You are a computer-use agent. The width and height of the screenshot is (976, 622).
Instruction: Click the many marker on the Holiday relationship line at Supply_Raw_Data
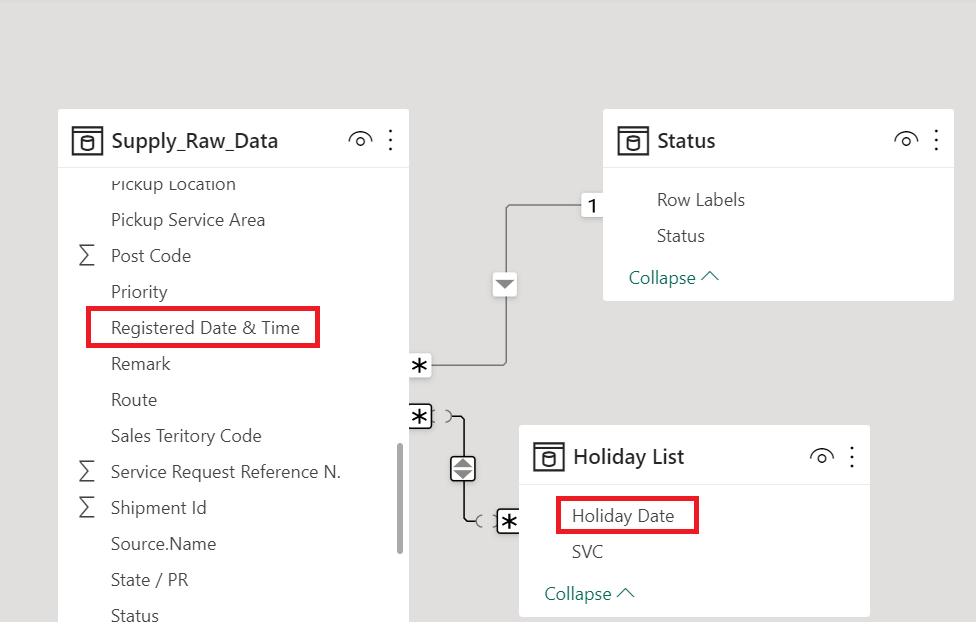pos(420,417)
